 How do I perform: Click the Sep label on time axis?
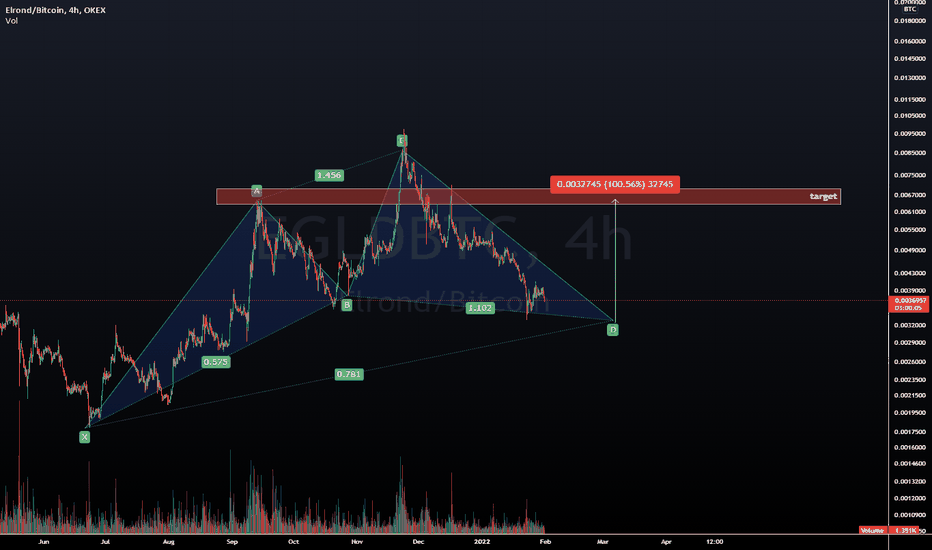pos(232,542)
